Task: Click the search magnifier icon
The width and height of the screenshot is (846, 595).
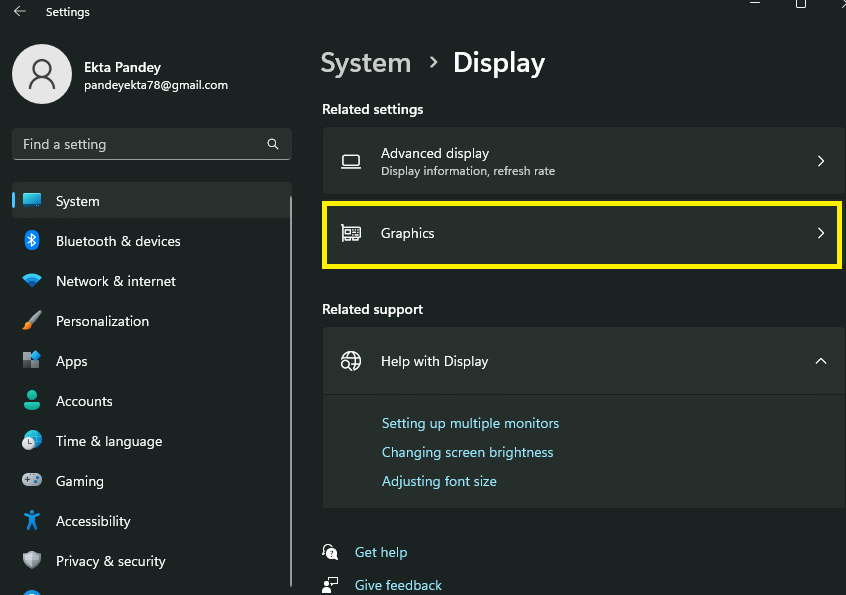Action: click(273, 144)
